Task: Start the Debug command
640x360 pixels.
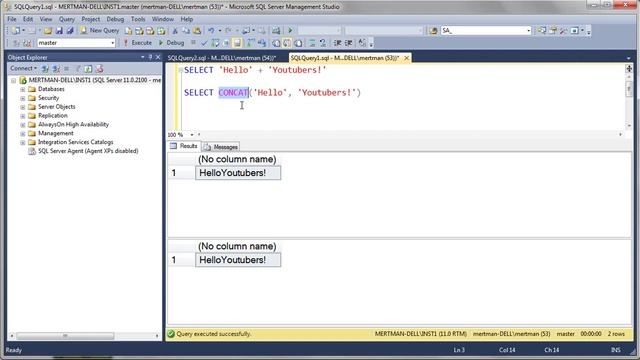Action: 171,43
